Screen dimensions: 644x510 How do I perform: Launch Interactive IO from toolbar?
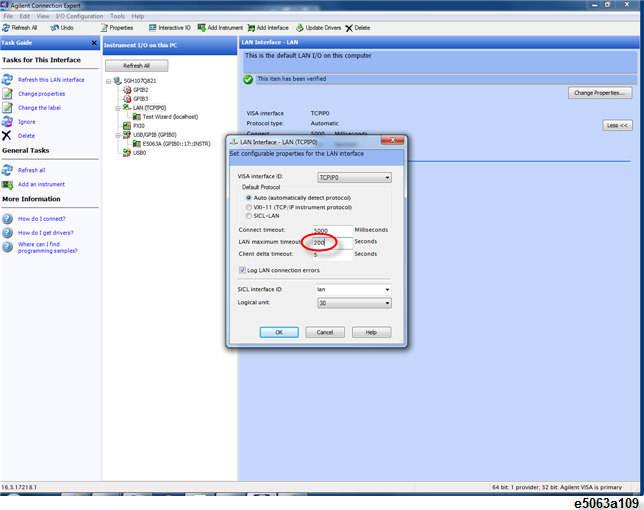point(170,28)
